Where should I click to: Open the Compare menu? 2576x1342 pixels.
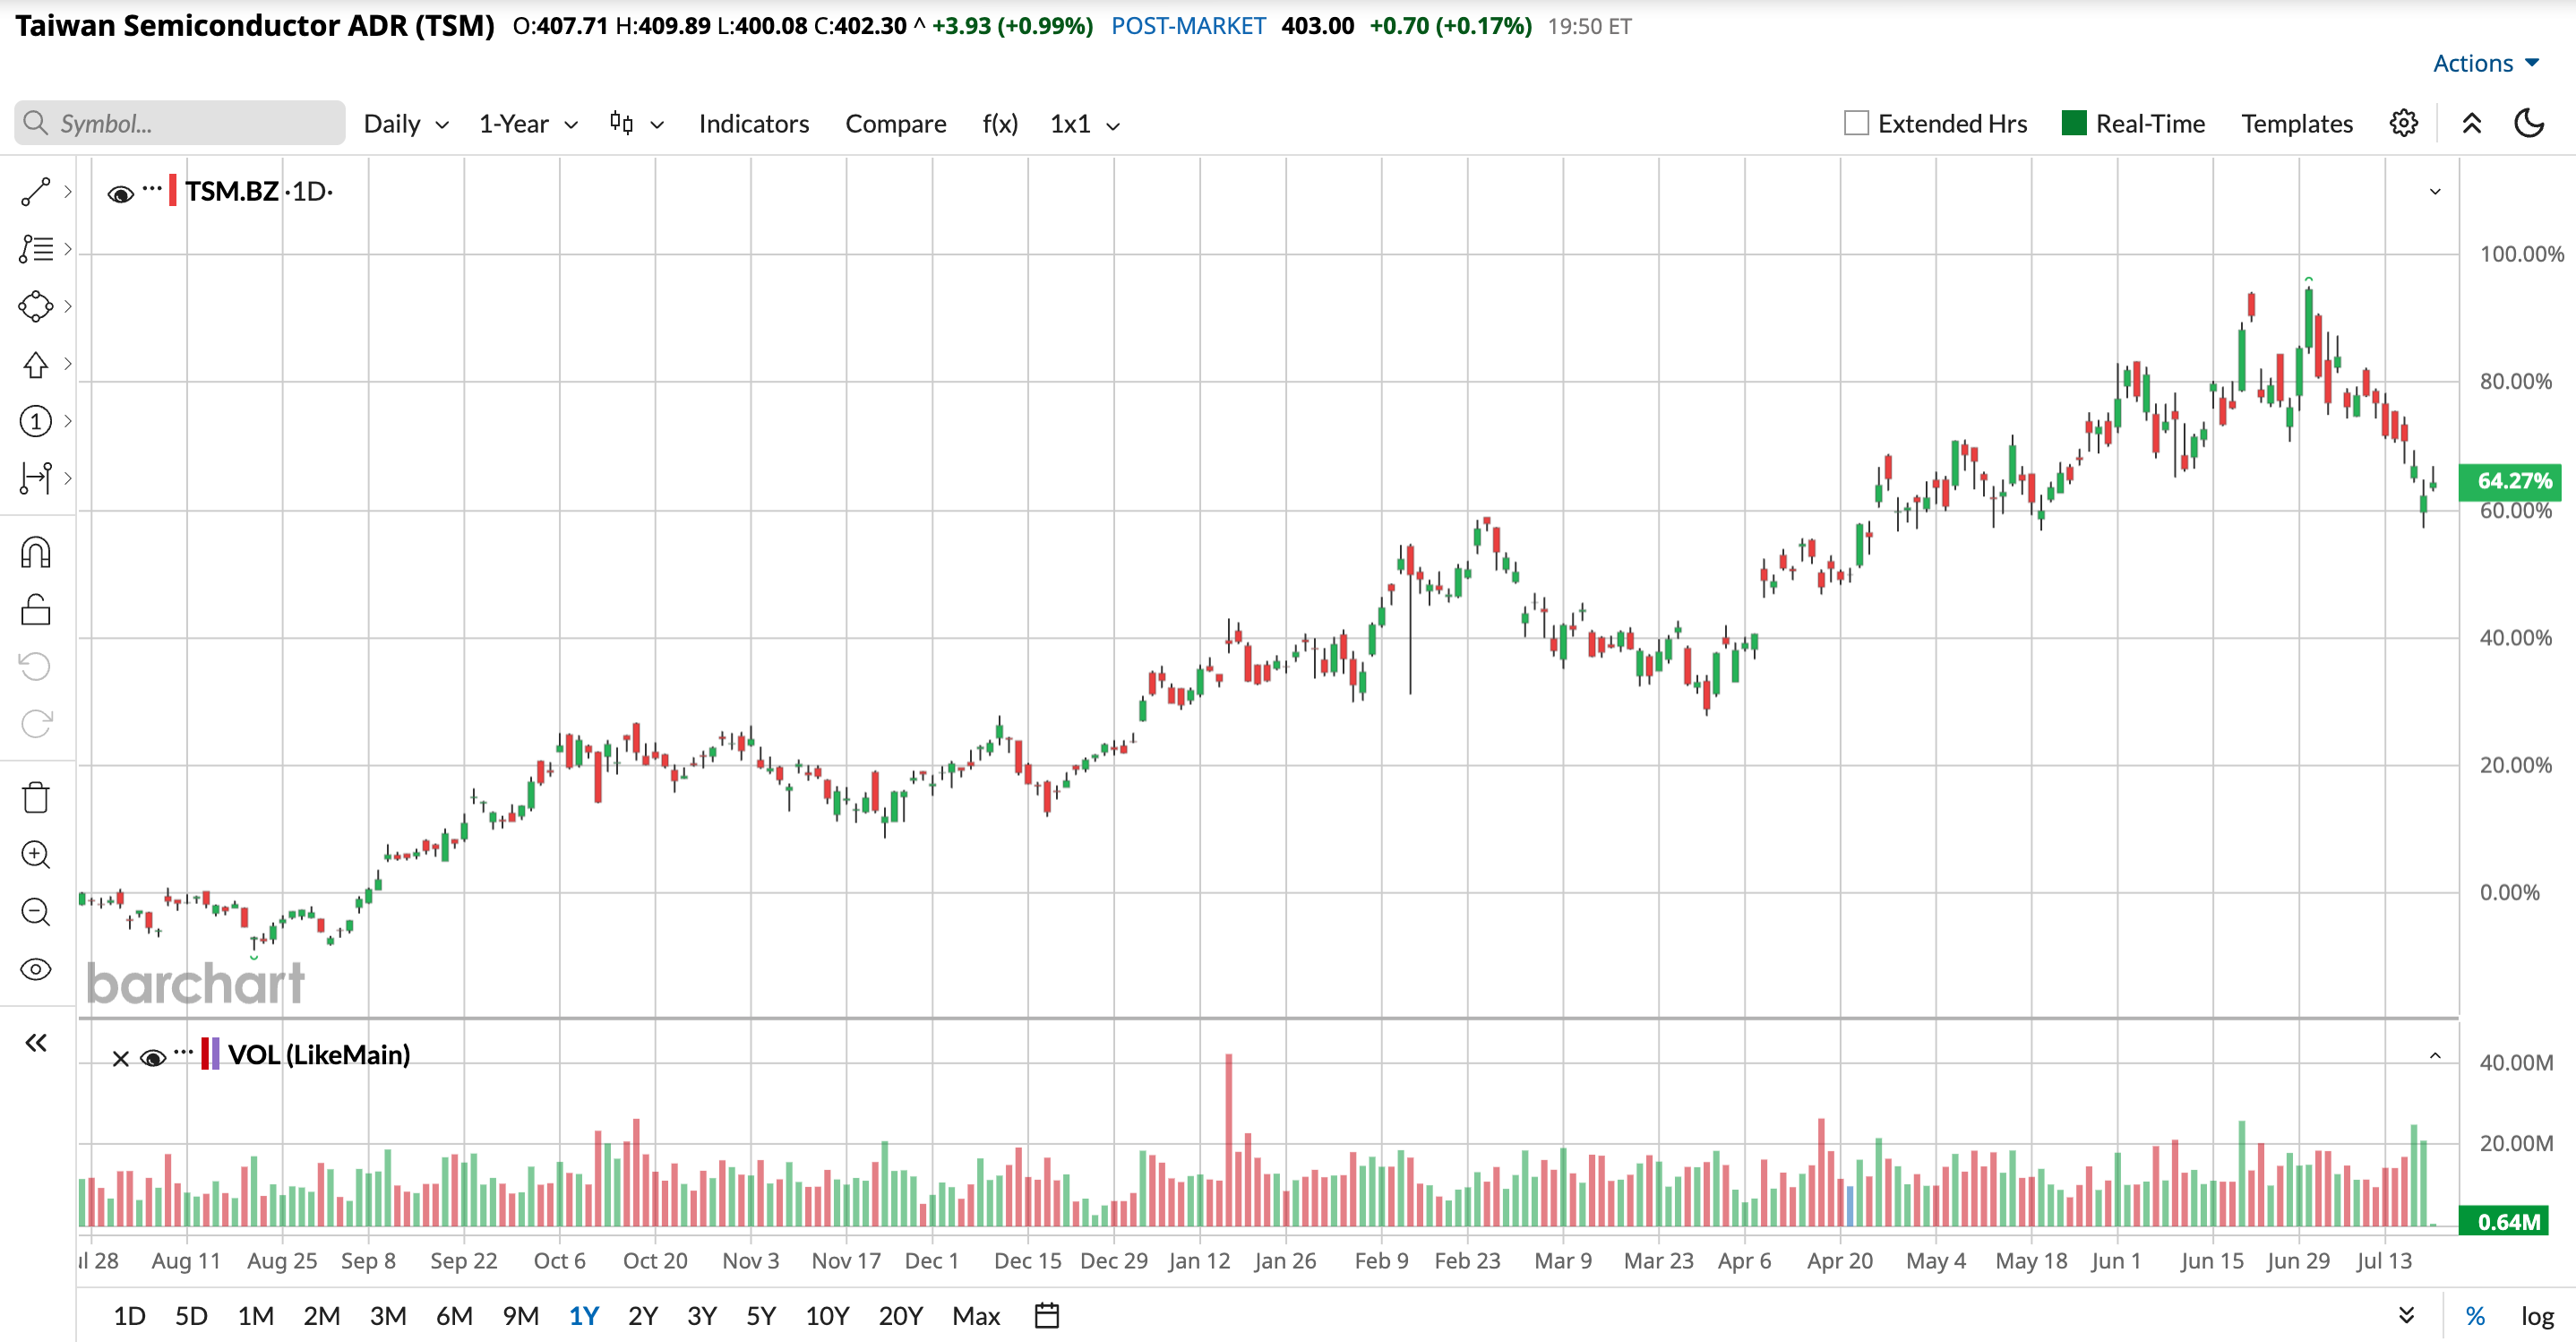(x=895, y=123)
